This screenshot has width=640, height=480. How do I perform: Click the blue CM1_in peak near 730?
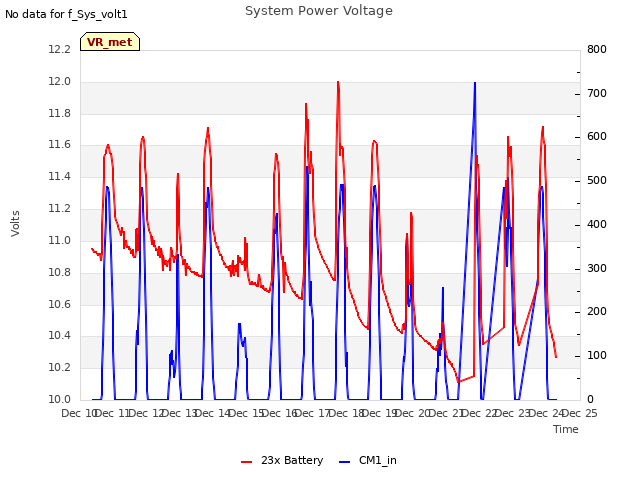pos(475,83)
